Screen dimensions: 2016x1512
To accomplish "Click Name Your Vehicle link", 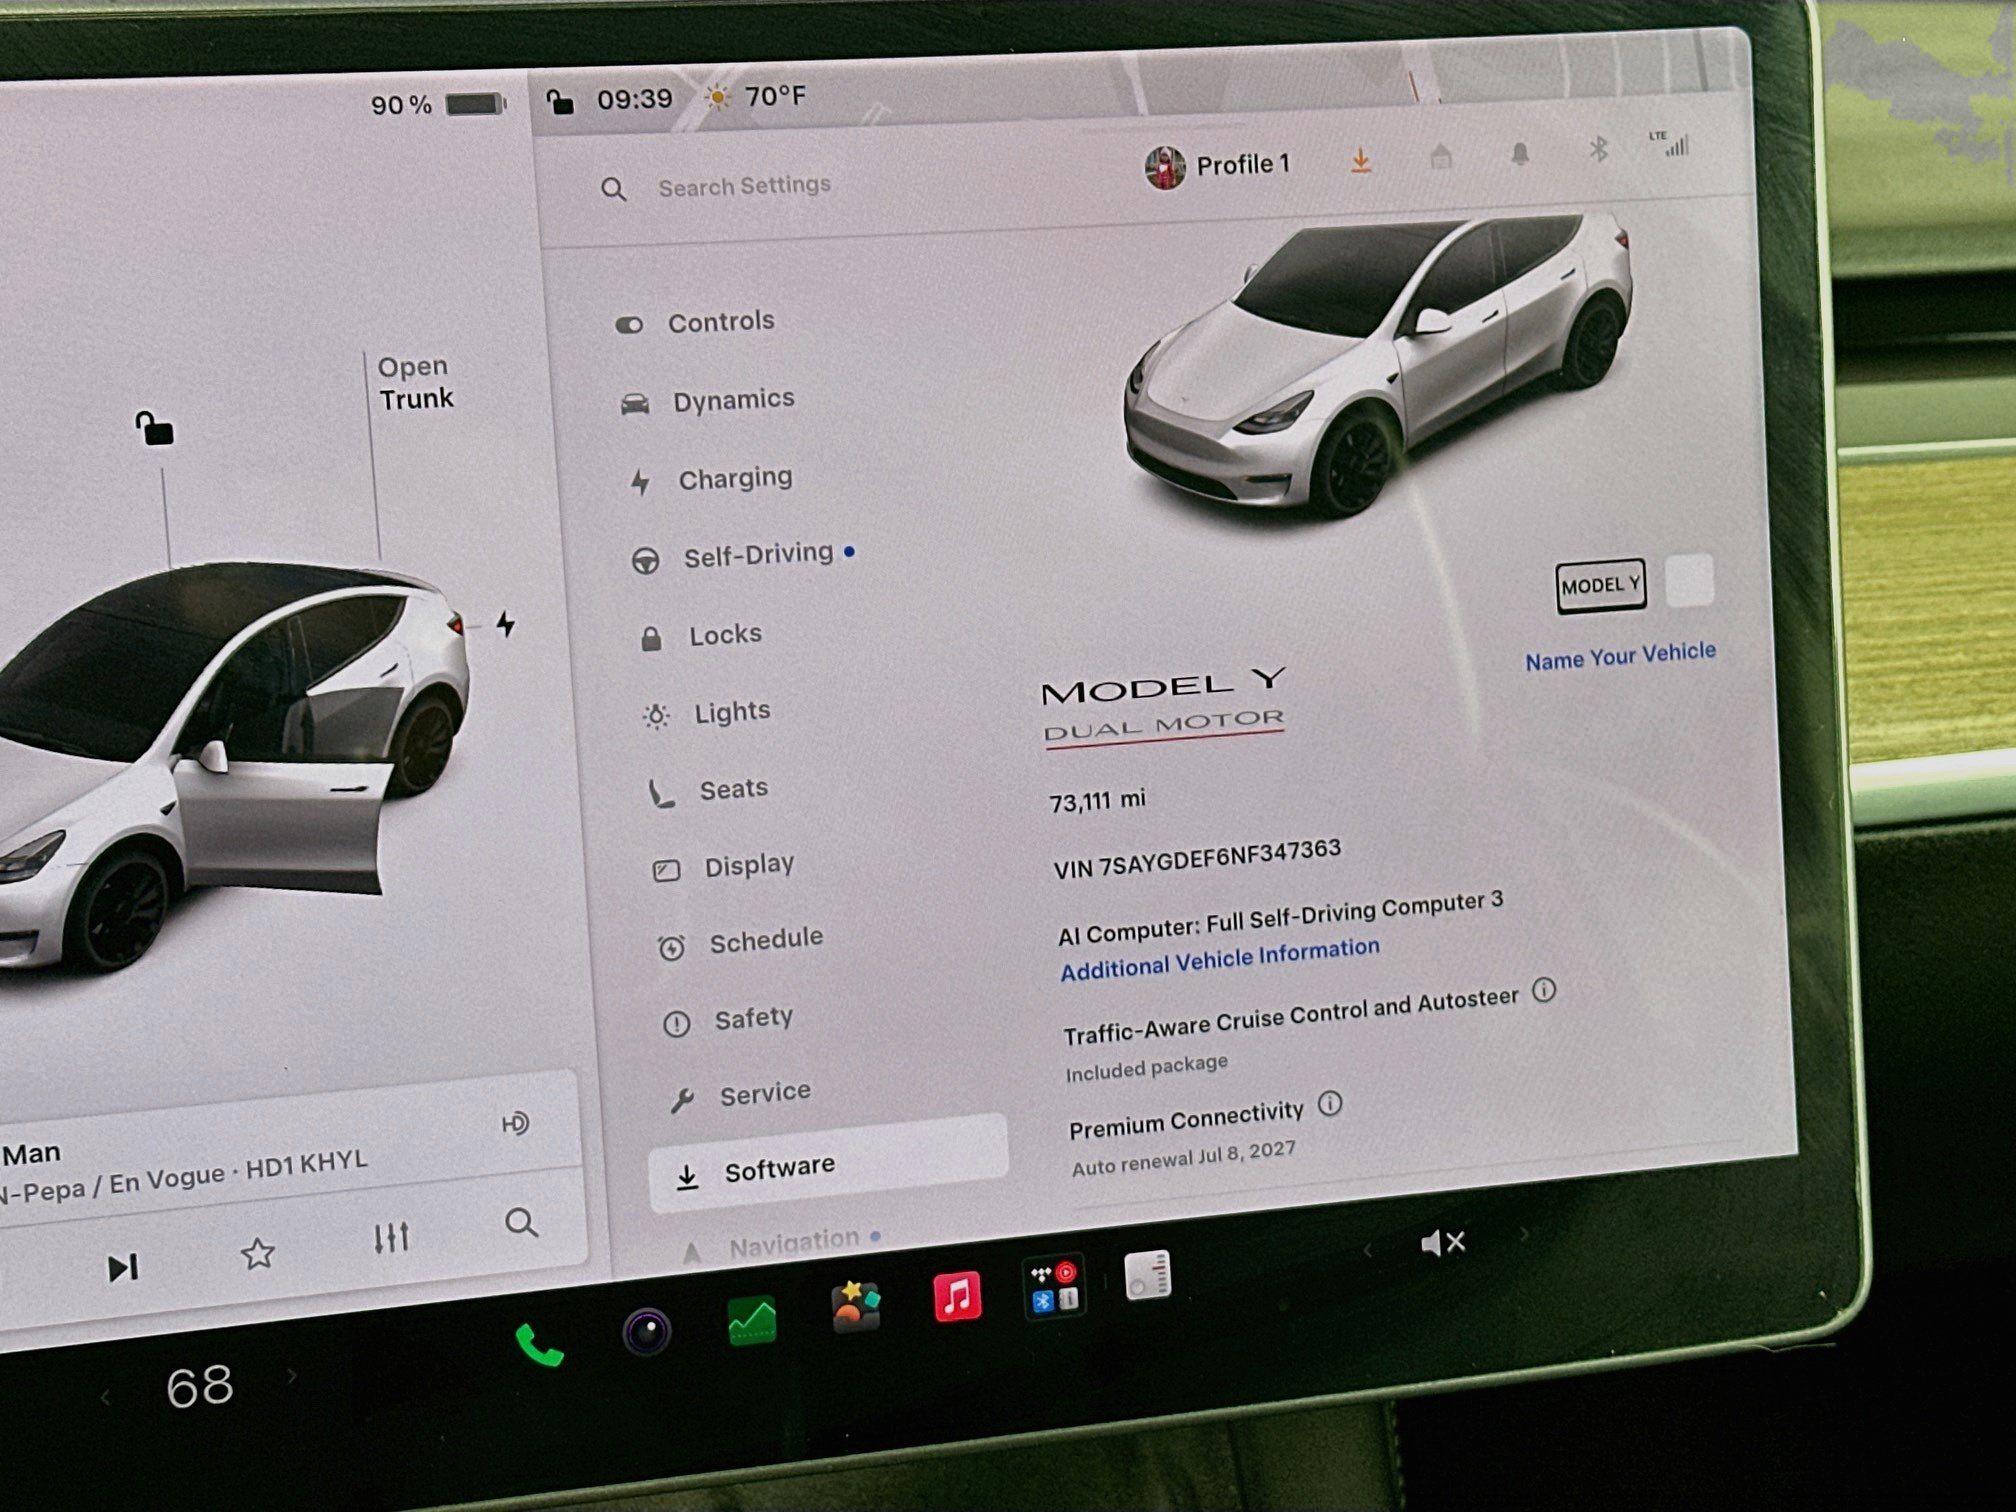I will tap(1620, 656).
